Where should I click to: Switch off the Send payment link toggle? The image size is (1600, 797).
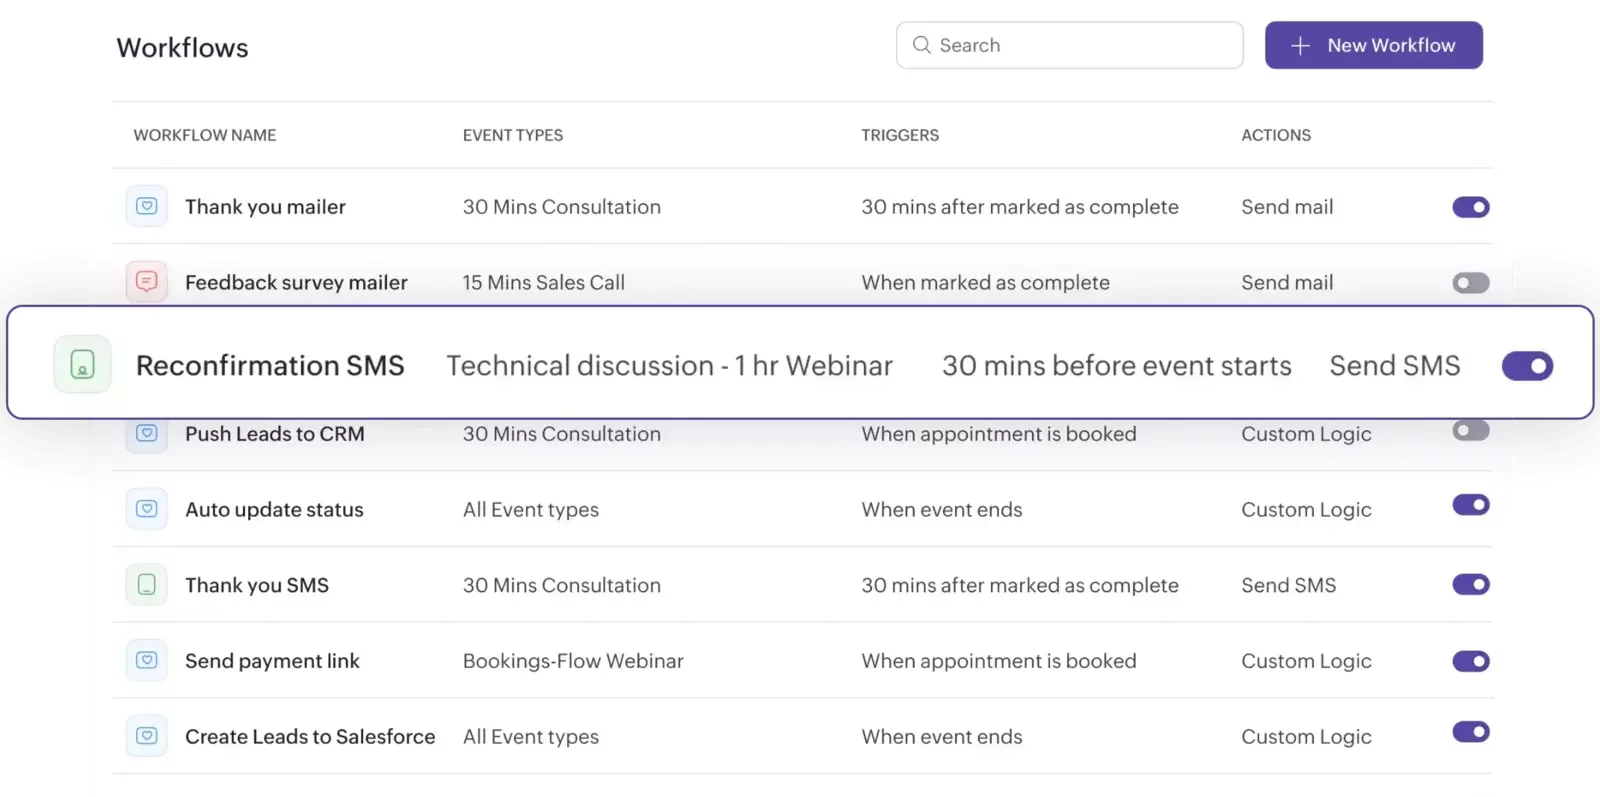1470,661
